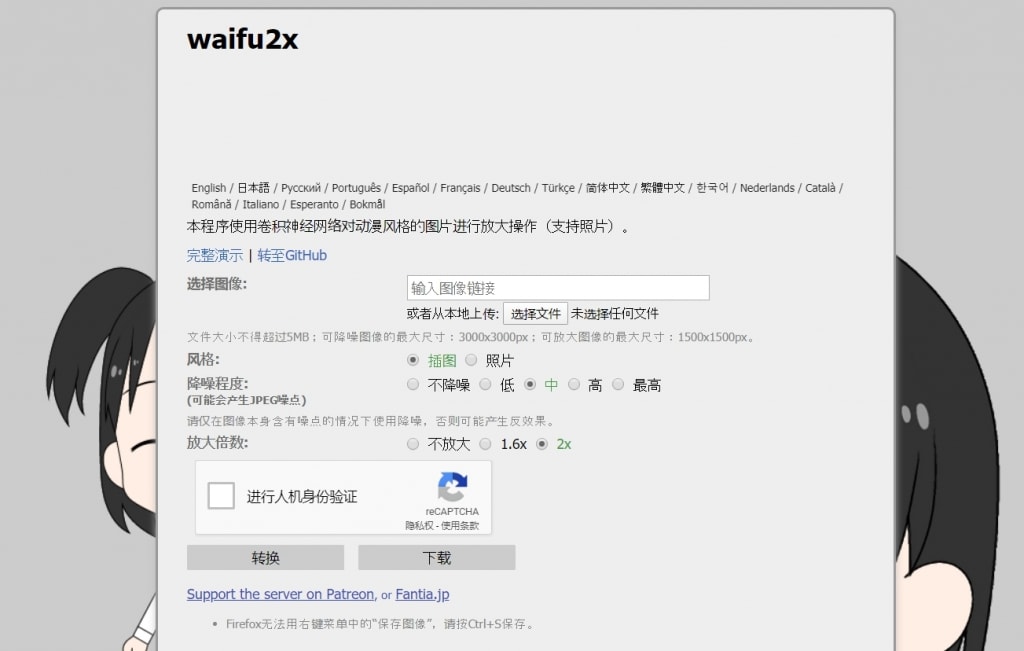
Task: Select the 照片 style radio button
Action: pos(471,360)
